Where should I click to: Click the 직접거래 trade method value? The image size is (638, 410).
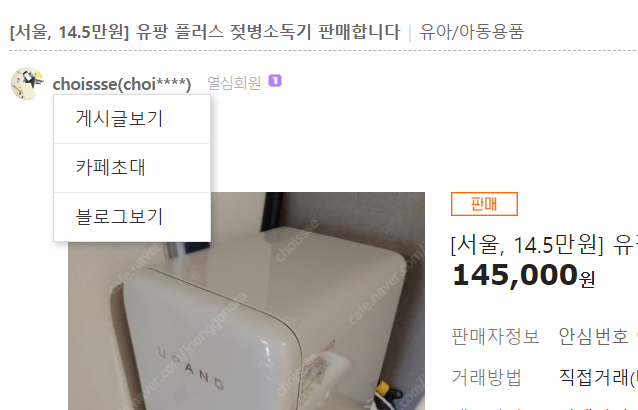[x=598, y=377]
